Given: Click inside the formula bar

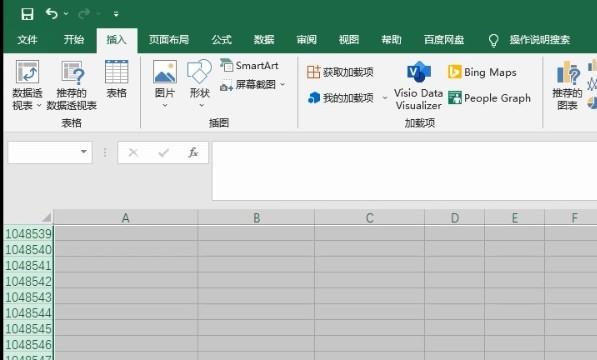Looking at the screenshot, I should click(x=404, y=171).
